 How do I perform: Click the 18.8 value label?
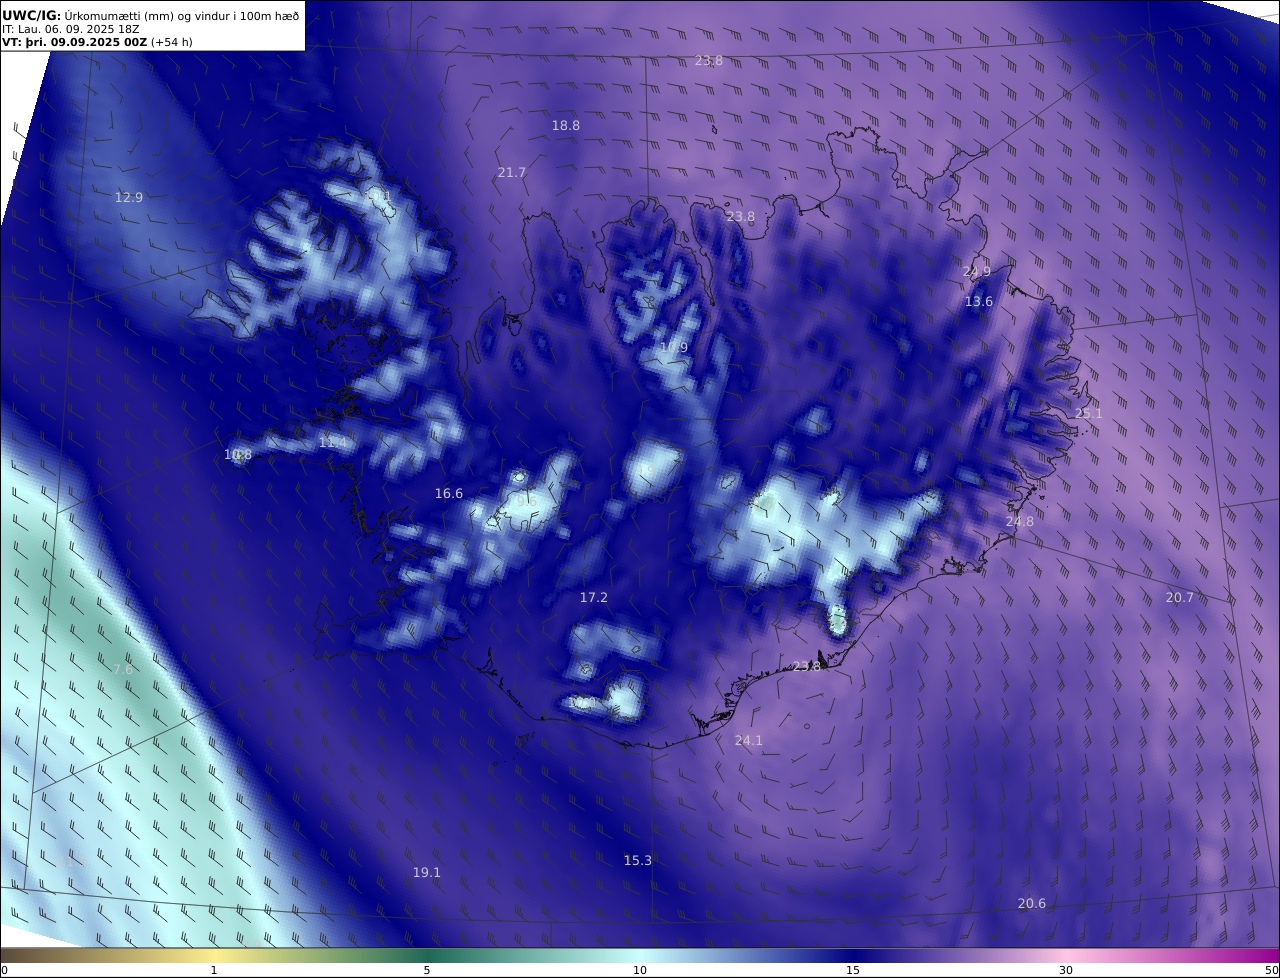(x=566, y=126)
